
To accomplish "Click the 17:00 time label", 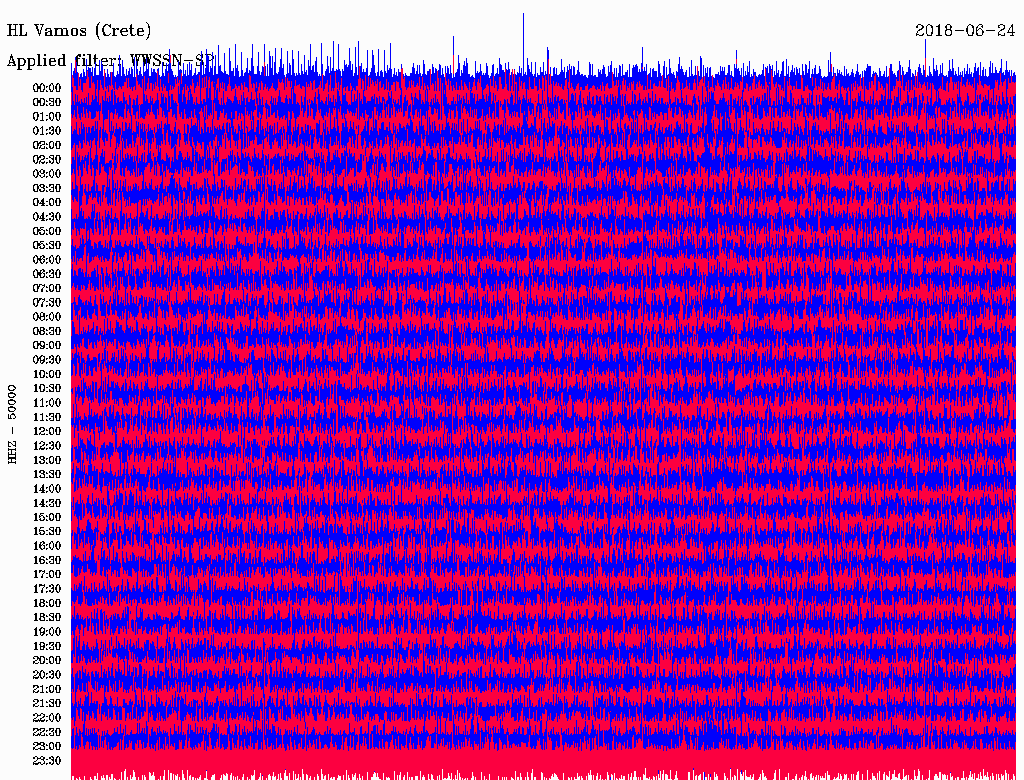I will coord(47,575).
